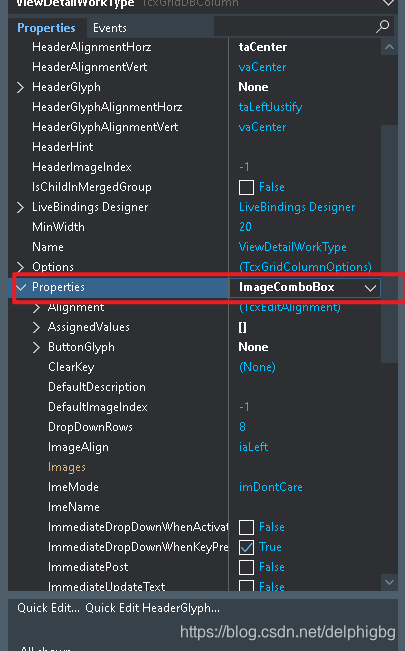Viewport: 405px width, 651px height.
Task: Select the HeaderAlignmentHorz property name
Action: click(x=91, y=47)
